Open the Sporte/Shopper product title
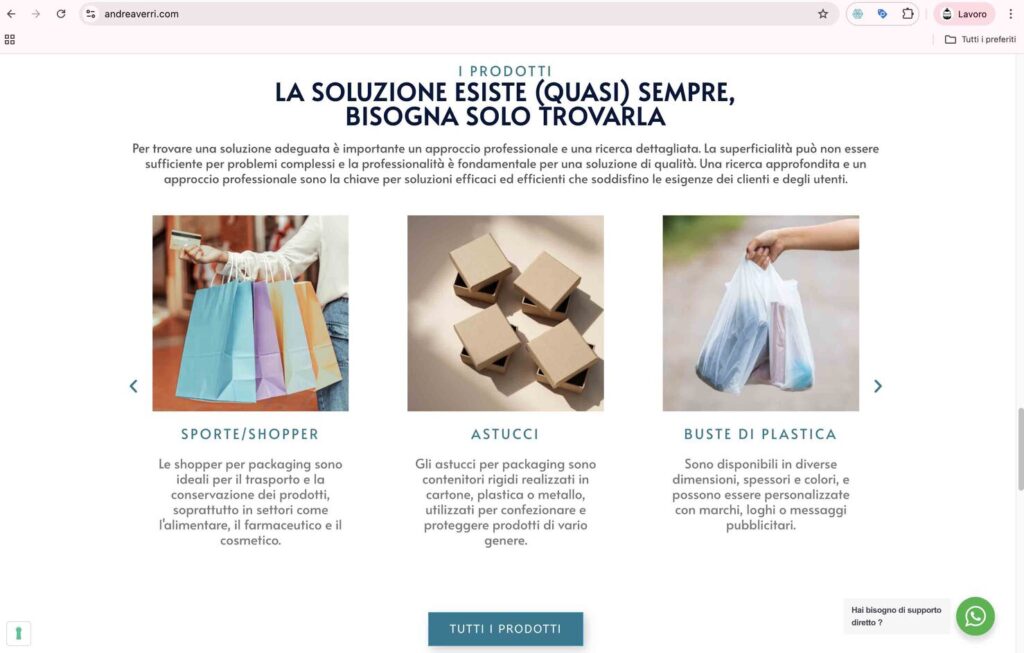The width and height of the screenshot is (1024, 653). [x=250, y=434]
